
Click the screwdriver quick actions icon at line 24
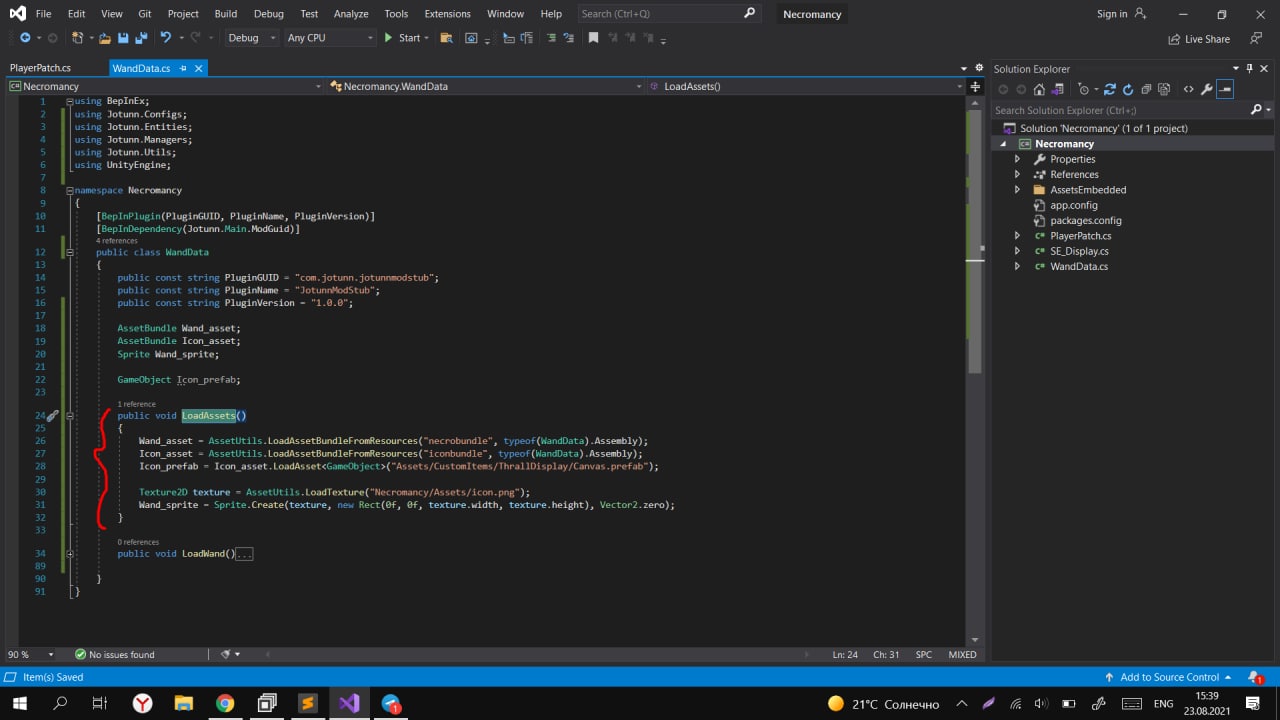(x=53, y=415)
